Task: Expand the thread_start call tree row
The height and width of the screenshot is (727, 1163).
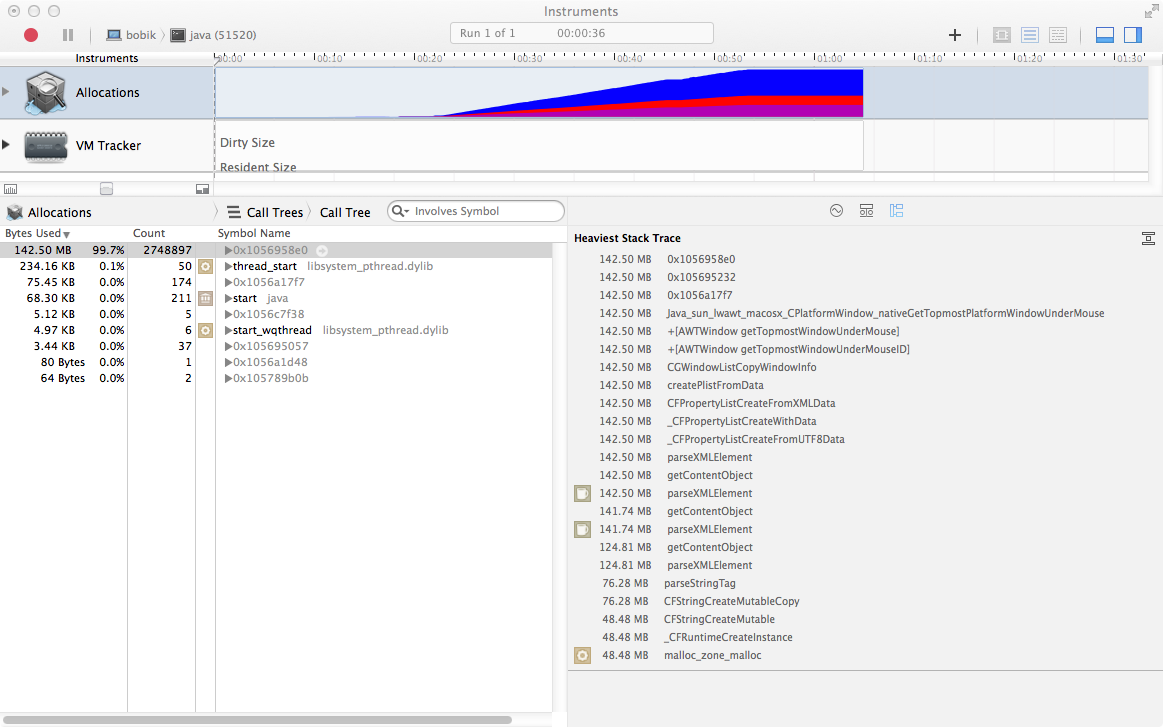Action: click(228, 267)
